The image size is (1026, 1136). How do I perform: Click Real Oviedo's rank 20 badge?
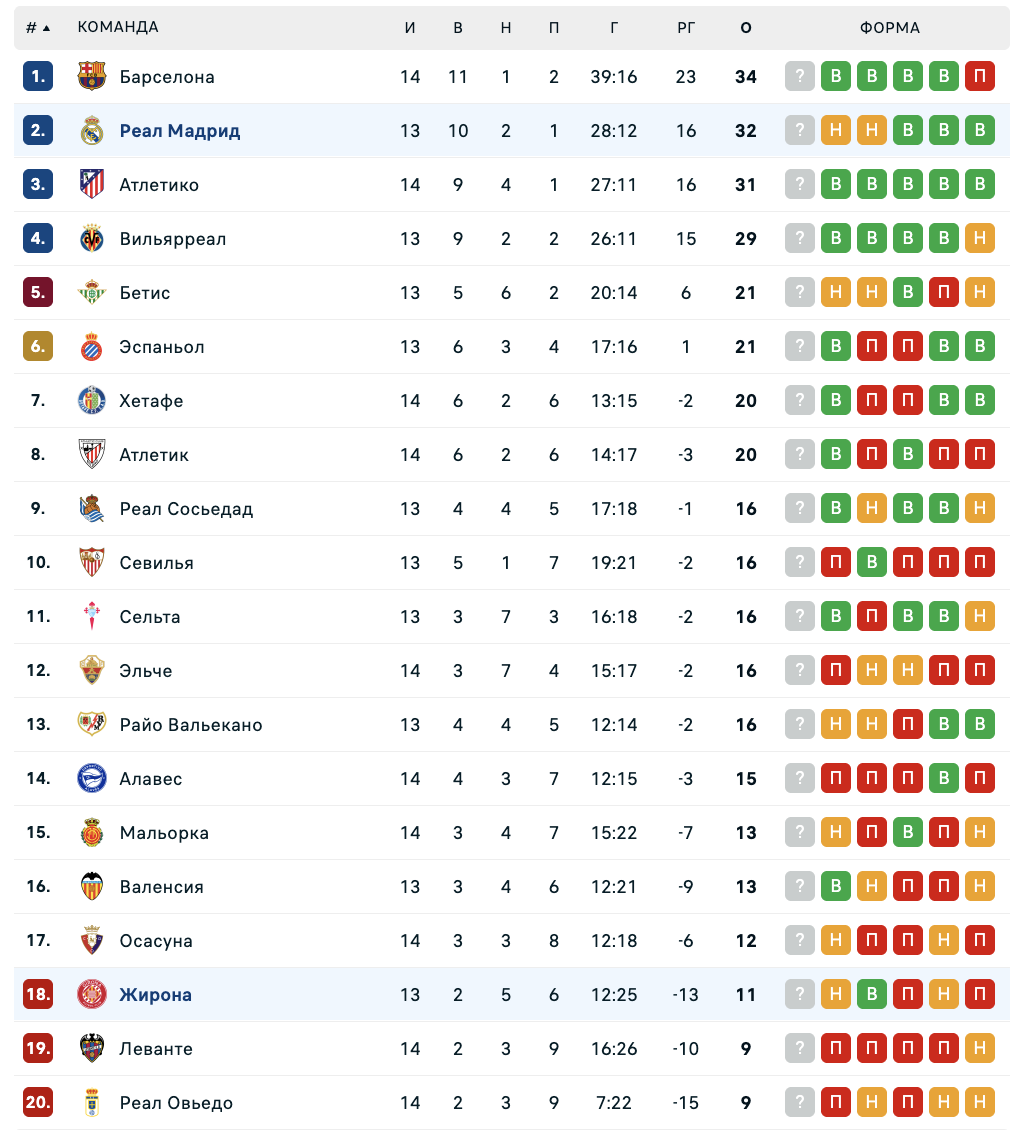pos(38,1103)
